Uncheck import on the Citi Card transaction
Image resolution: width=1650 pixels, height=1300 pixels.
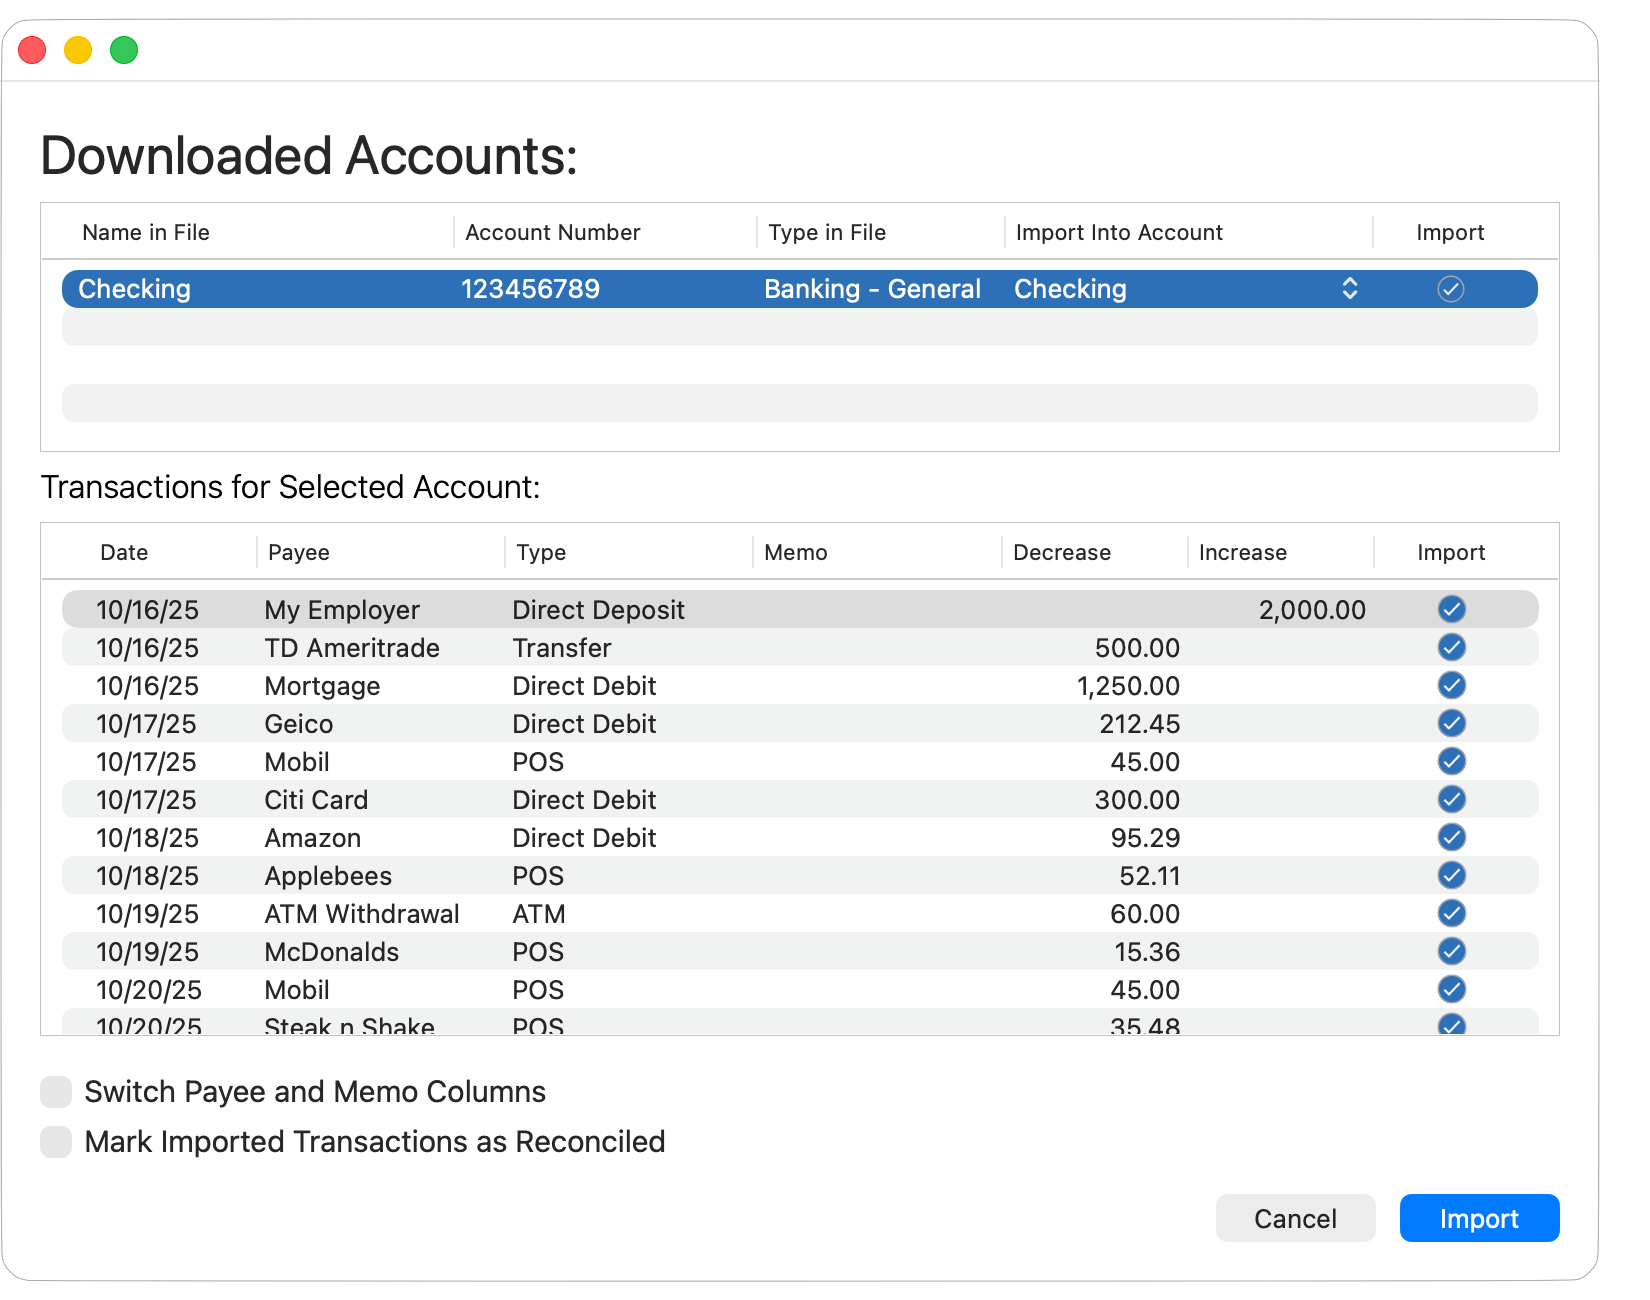click(1451, 799)
